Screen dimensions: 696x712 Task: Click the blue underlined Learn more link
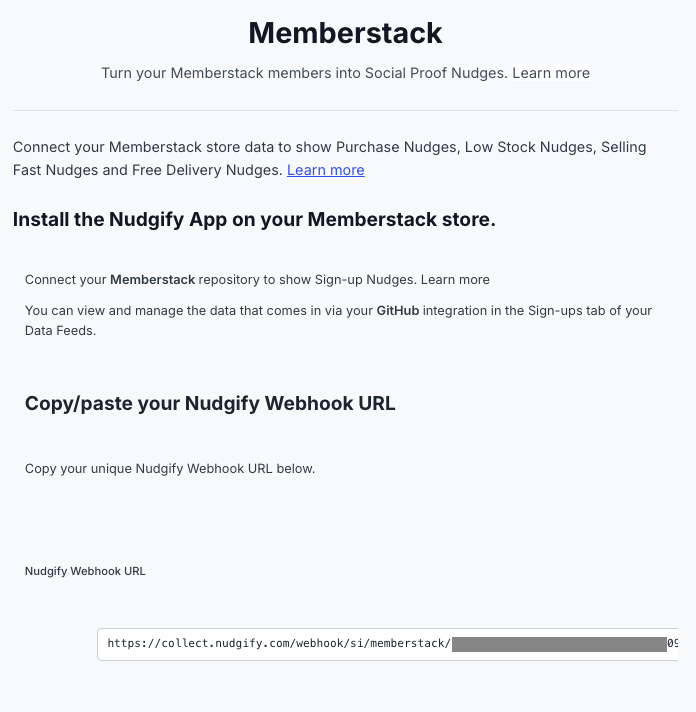[326, 170]
